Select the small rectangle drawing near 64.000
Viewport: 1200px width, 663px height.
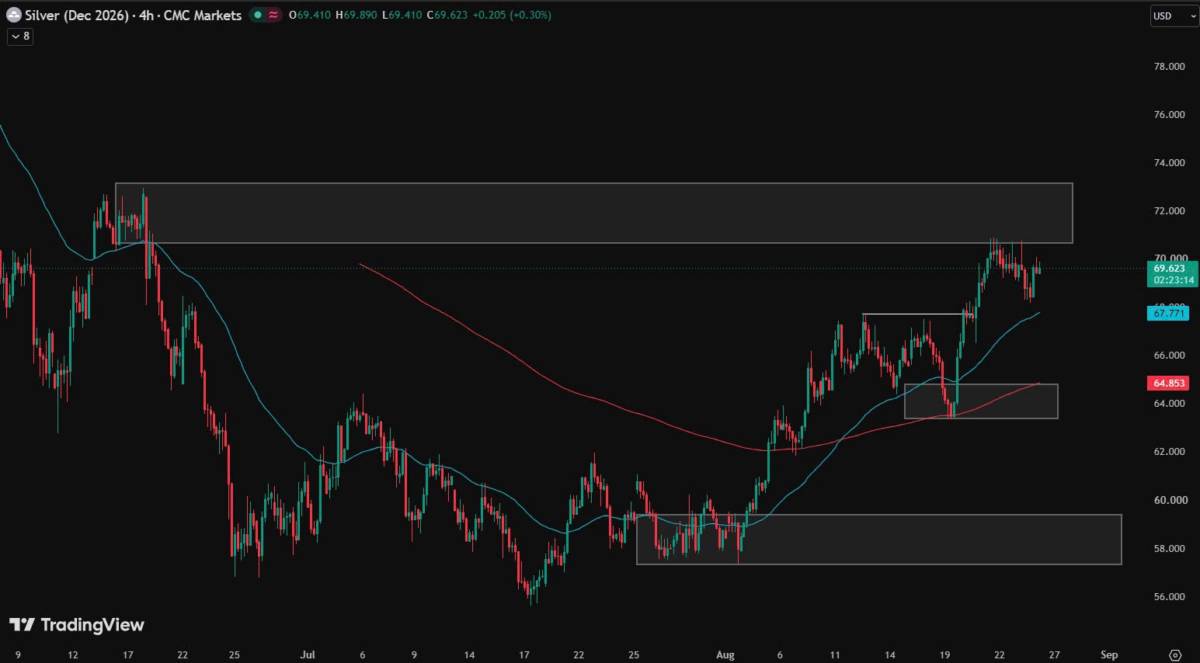[x=981, y=401]
